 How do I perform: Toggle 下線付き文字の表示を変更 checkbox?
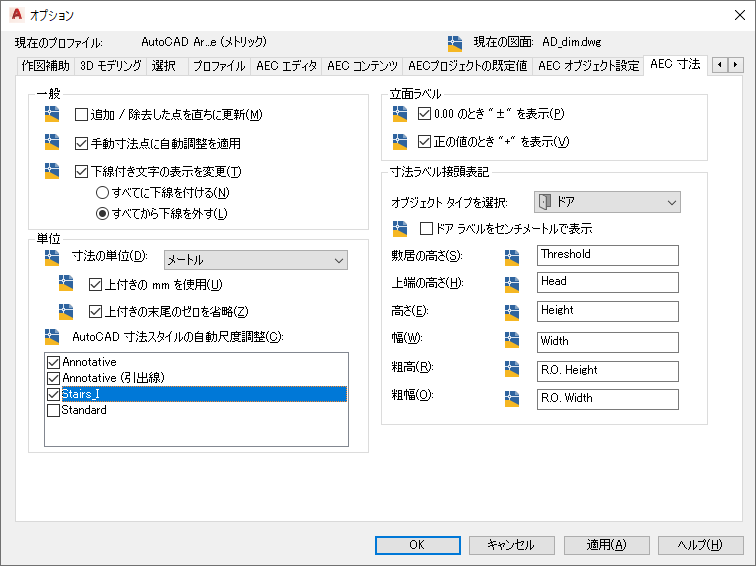81,172
